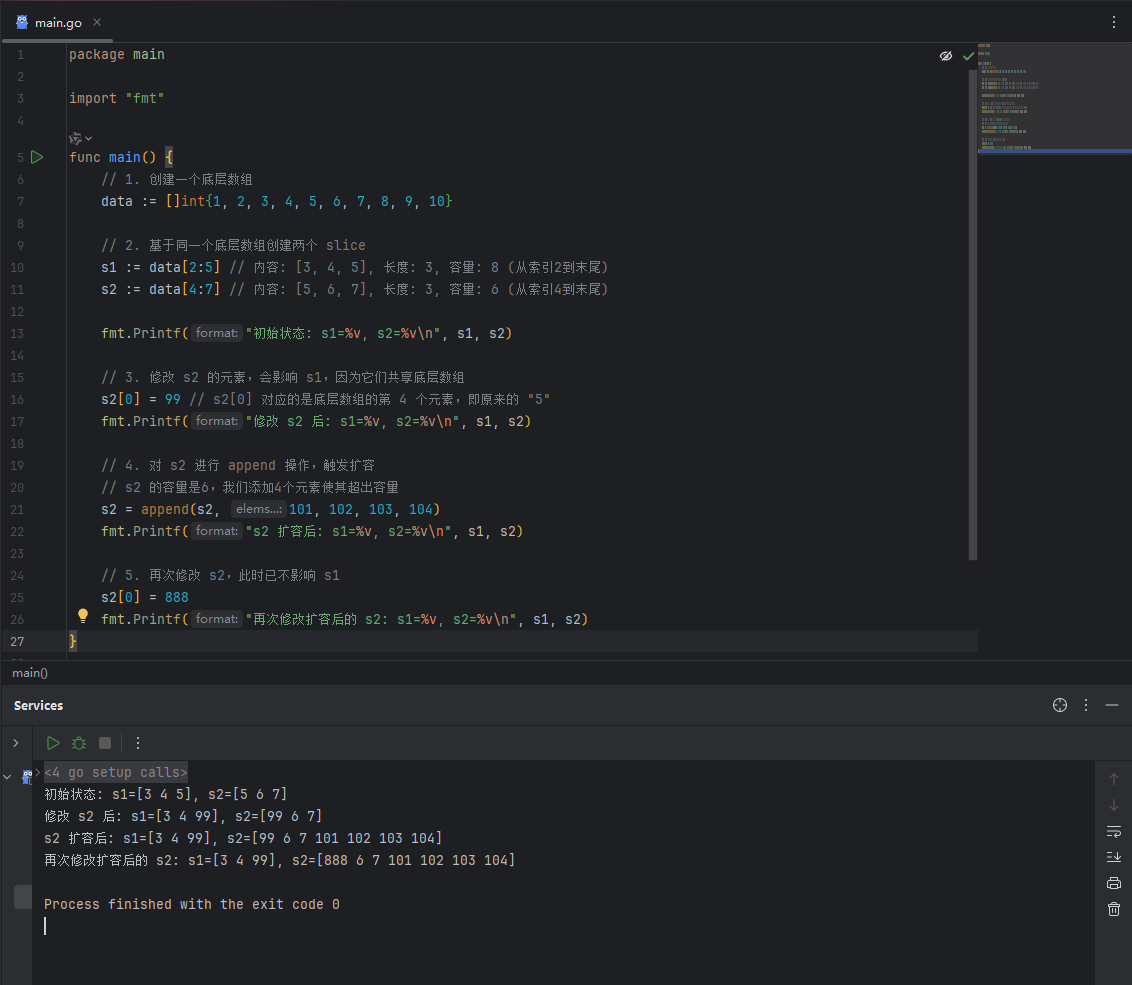The height and width of the screenshot is (985, 1132).
Task: Minimize the Services panel
Action: click(x=1112, y=706)
